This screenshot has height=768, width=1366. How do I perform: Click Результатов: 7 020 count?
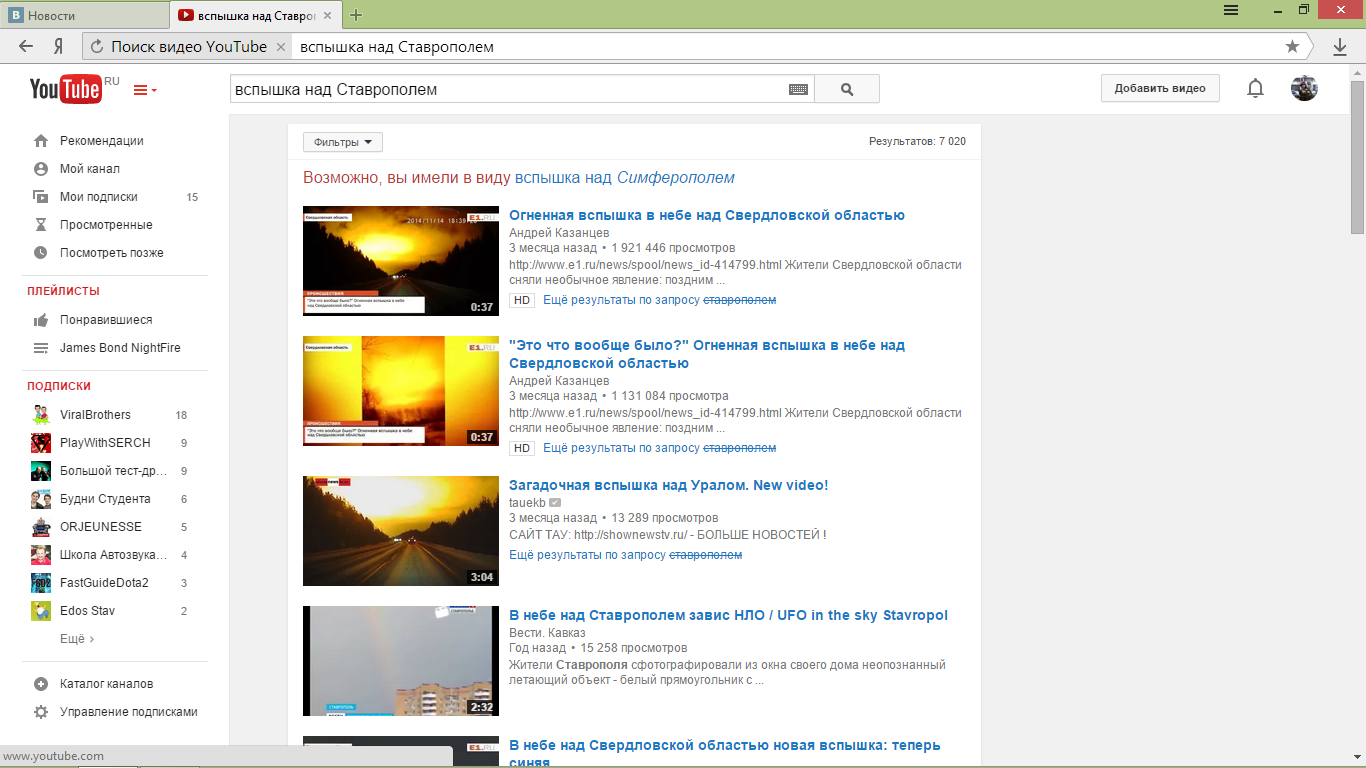tap(917, 141)
